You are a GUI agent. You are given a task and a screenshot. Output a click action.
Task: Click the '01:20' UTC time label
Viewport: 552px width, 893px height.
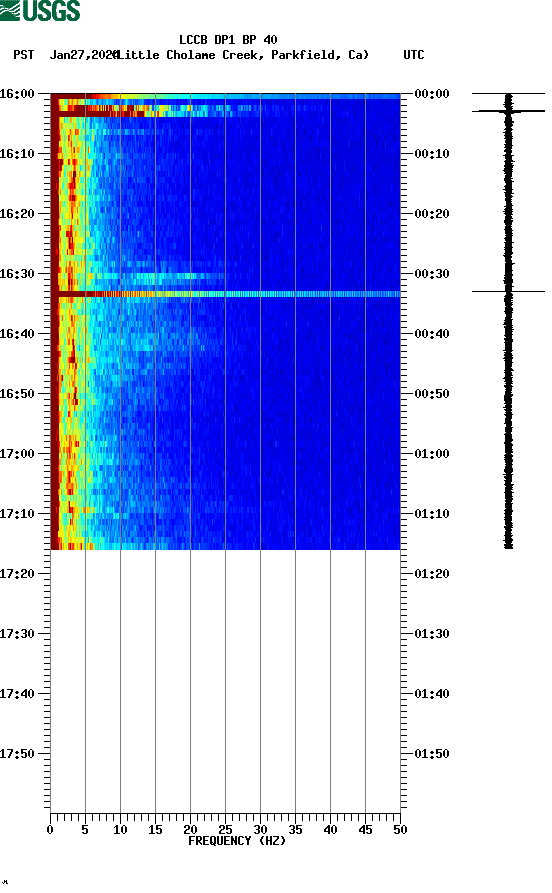pyautogui.click(x=432, y=574)
